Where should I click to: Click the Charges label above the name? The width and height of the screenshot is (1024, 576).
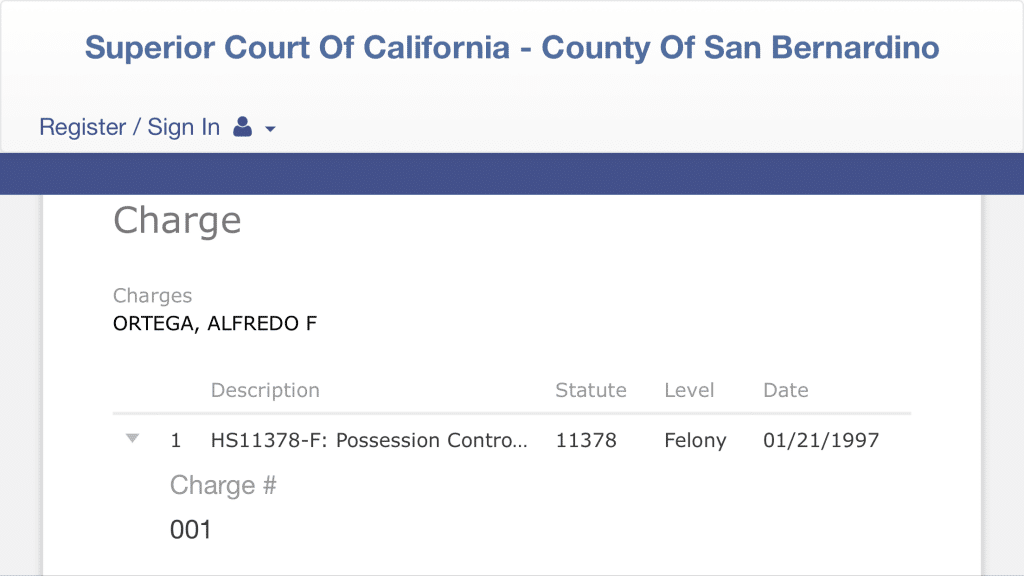[152, 296]
